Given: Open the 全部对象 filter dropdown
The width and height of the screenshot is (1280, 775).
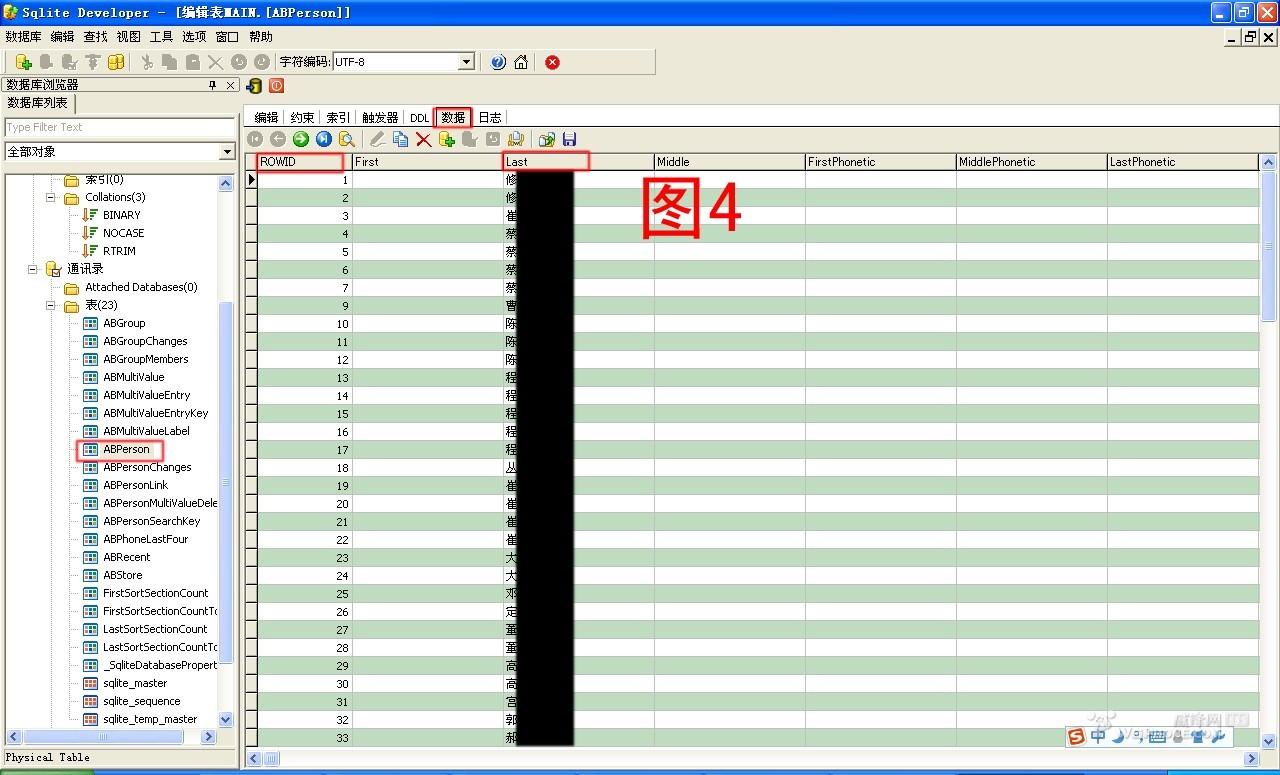Looking at the screenshot, I should 227,152.
